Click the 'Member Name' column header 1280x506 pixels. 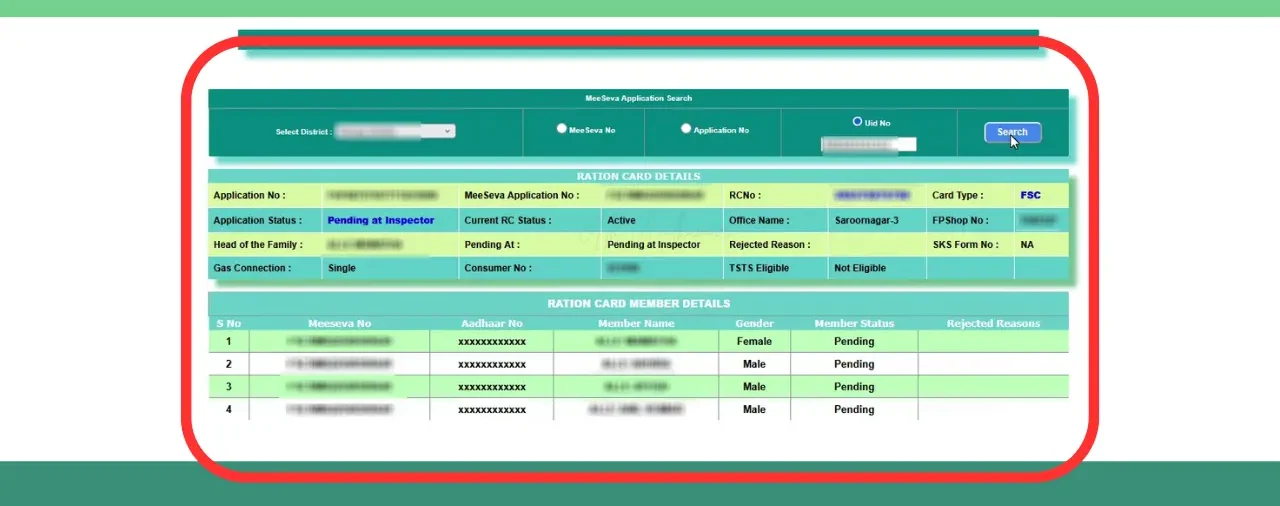(636, 323)
